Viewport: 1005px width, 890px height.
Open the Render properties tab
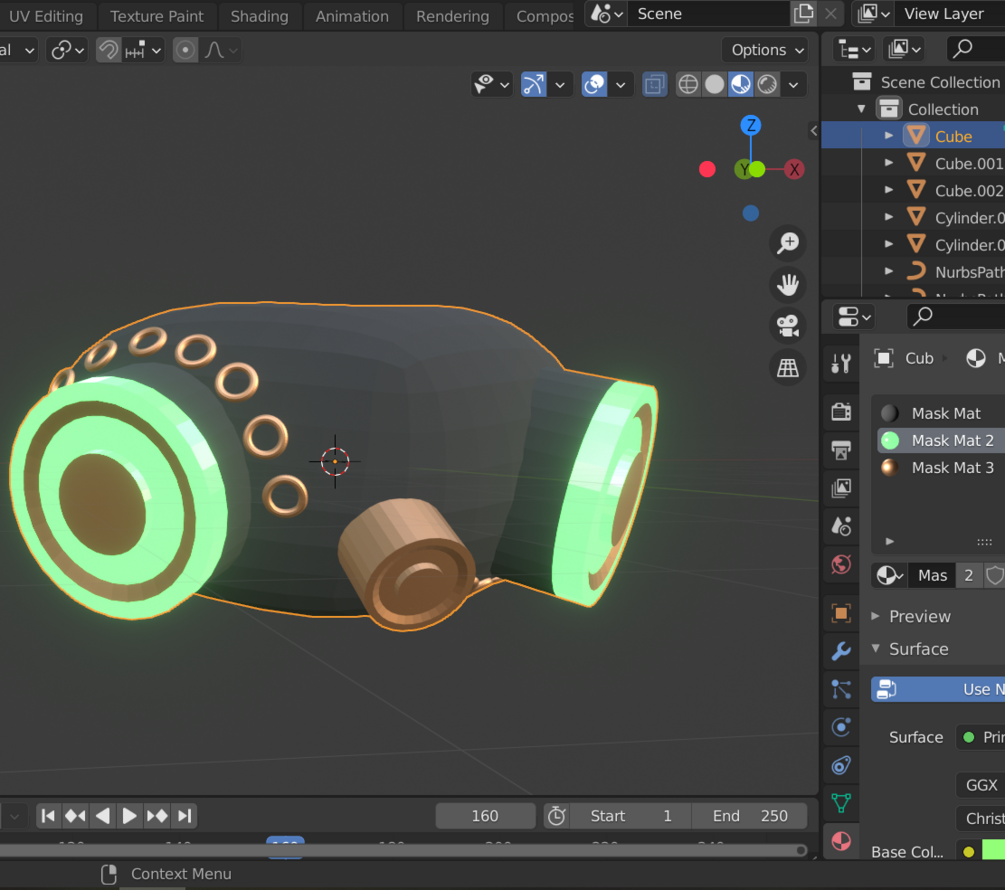(841, 412)
